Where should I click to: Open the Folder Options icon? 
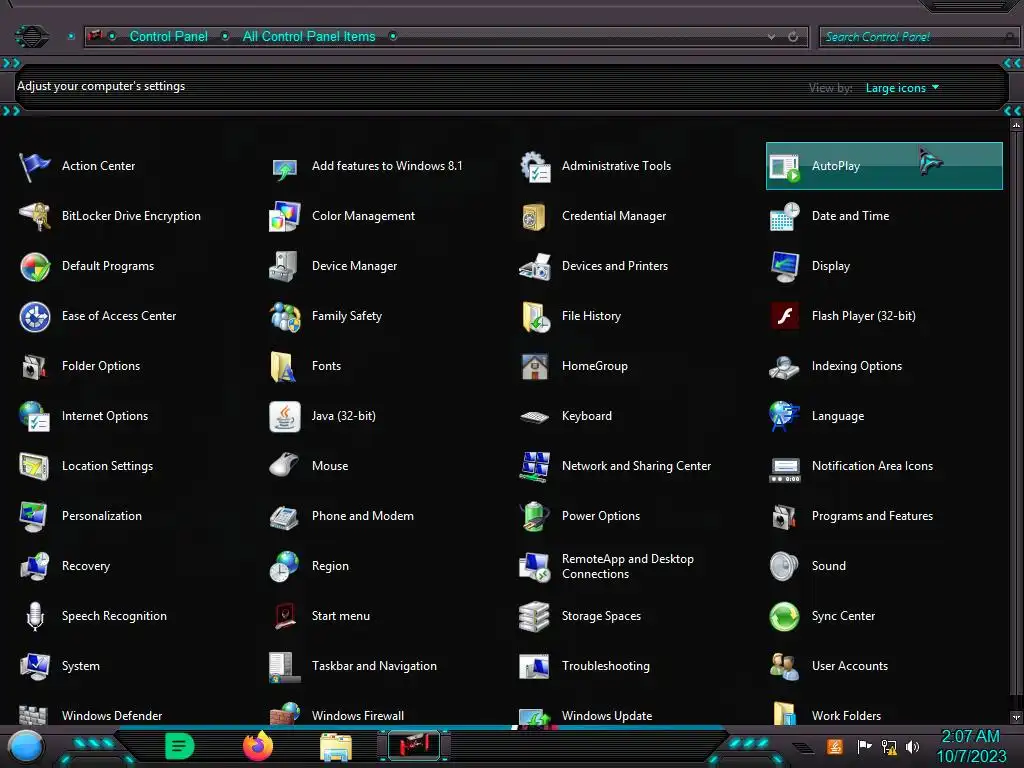tap(35, 366)
